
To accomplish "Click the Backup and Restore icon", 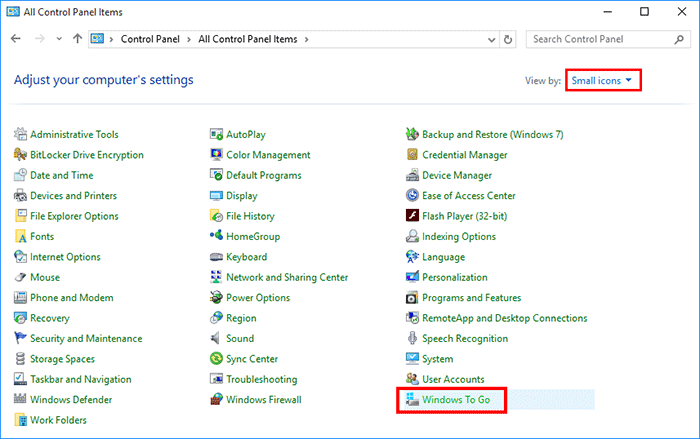I will [412, 134].
